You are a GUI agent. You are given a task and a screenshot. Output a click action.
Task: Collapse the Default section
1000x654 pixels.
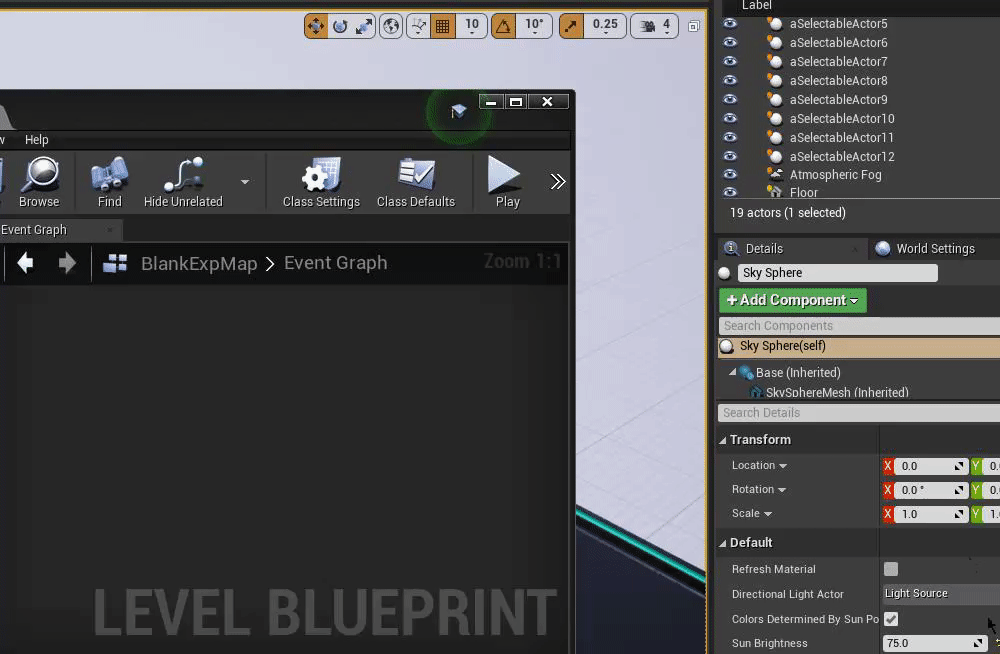point(723,543)
